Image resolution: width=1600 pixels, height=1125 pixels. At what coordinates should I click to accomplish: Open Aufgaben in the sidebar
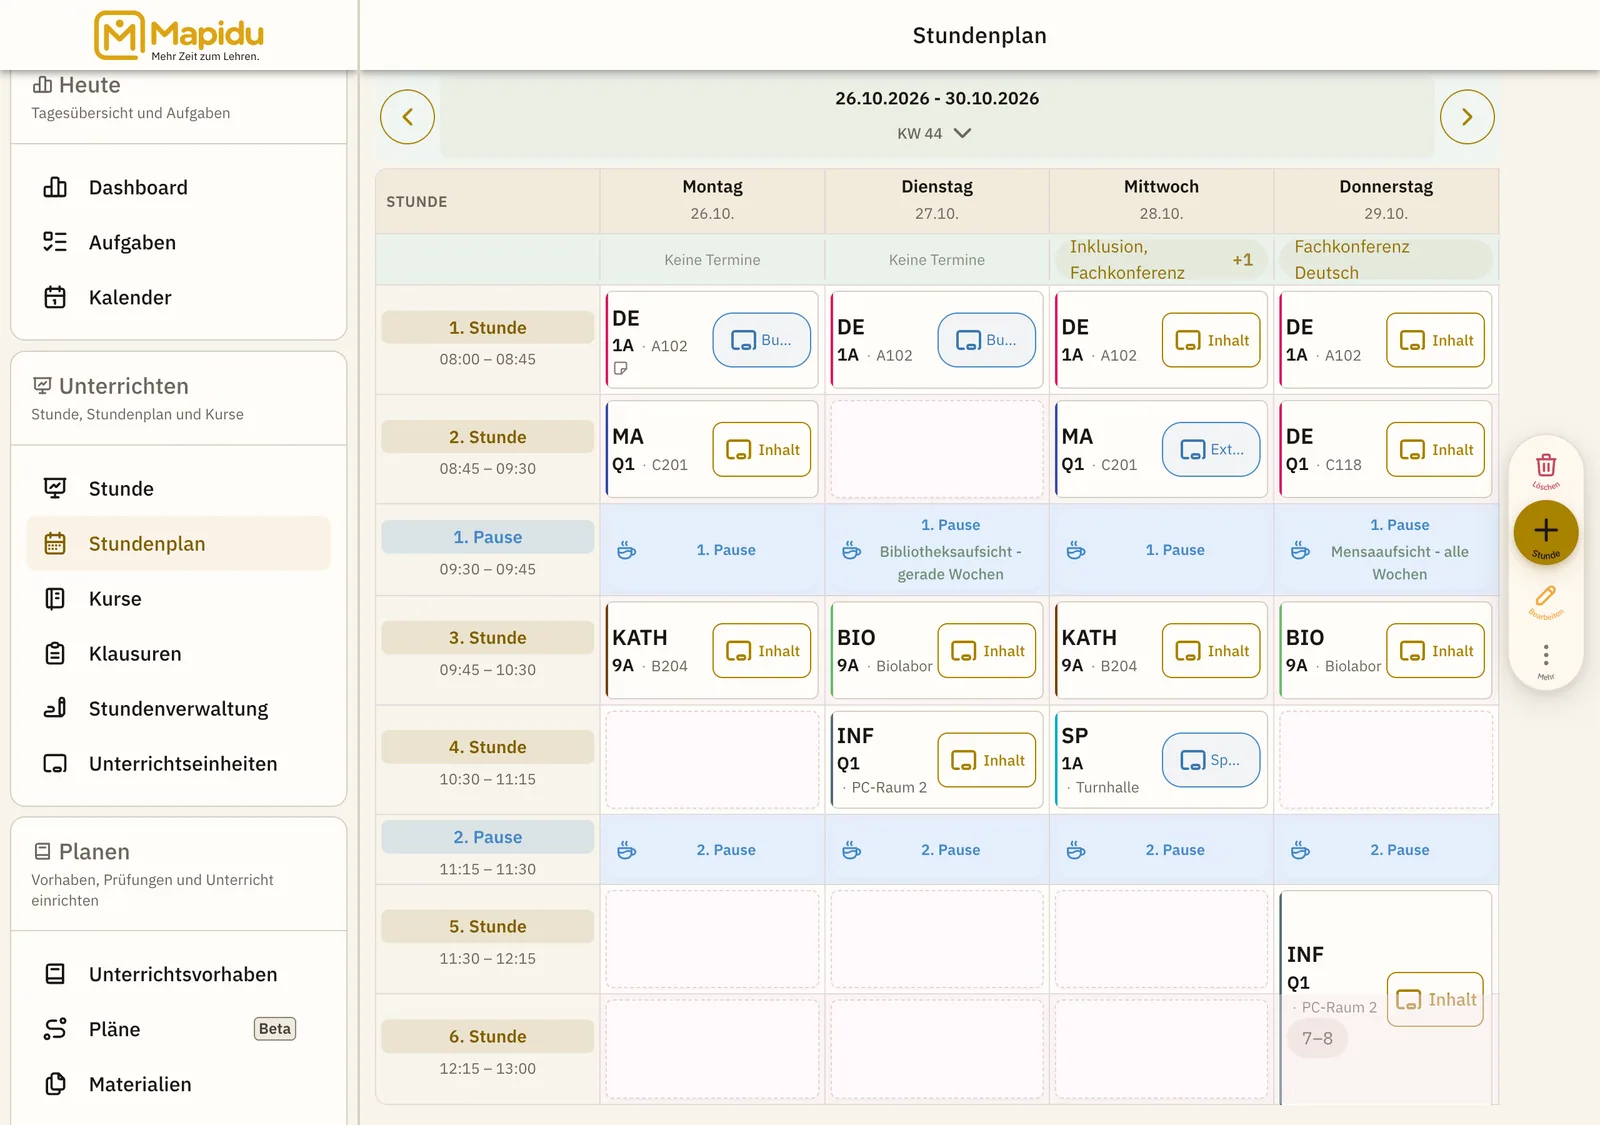pyautogui.click(x=179, y=243)
